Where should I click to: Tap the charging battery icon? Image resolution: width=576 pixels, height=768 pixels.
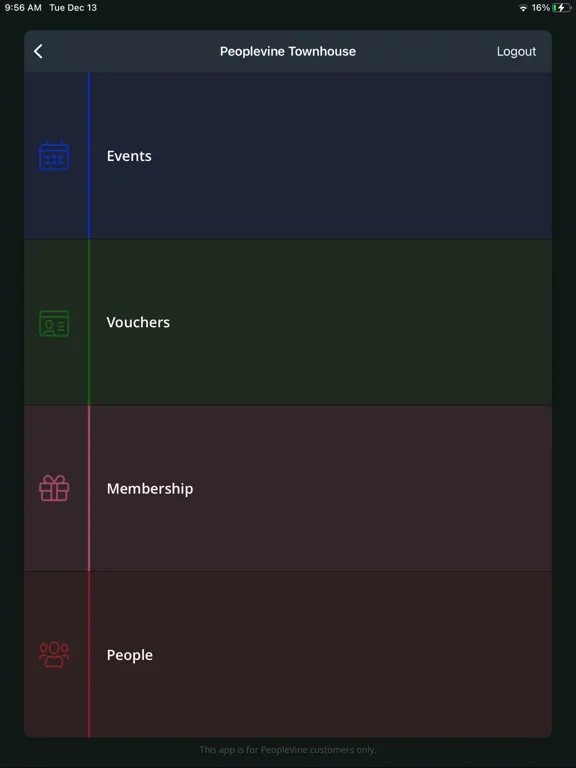click(x=561, y=8)
